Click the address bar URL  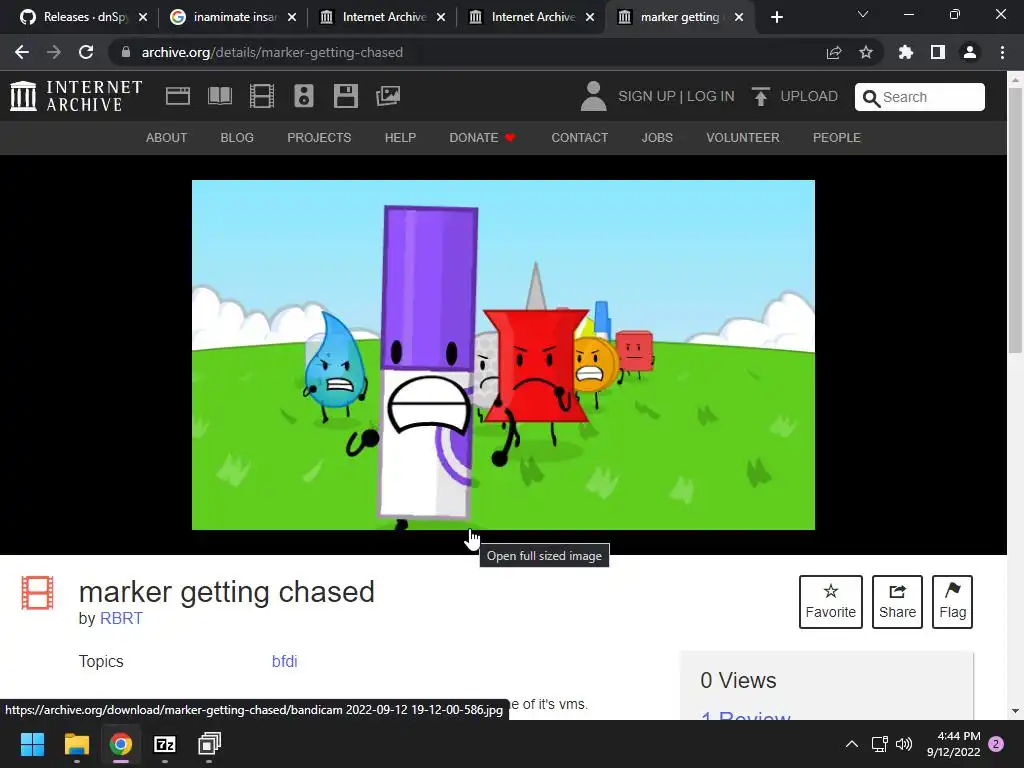tap(272, 52)
